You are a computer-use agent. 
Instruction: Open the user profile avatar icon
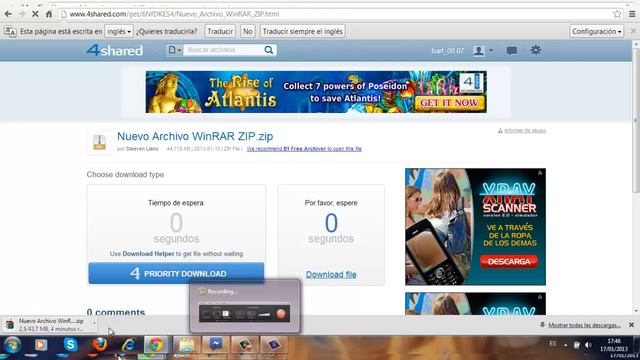[x=479, y=51]
